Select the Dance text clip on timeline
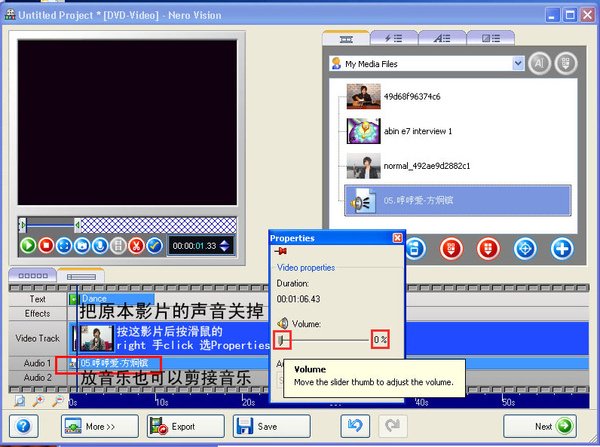600x447 pixels. (112, 298)
